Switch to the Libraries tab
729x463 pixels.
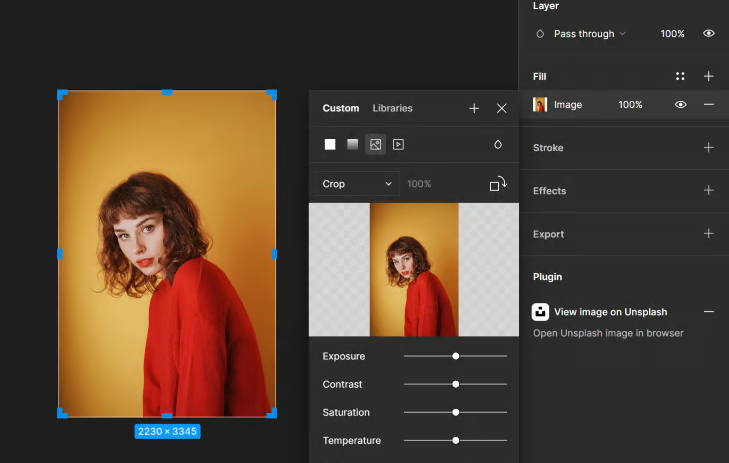click(392, 108)
